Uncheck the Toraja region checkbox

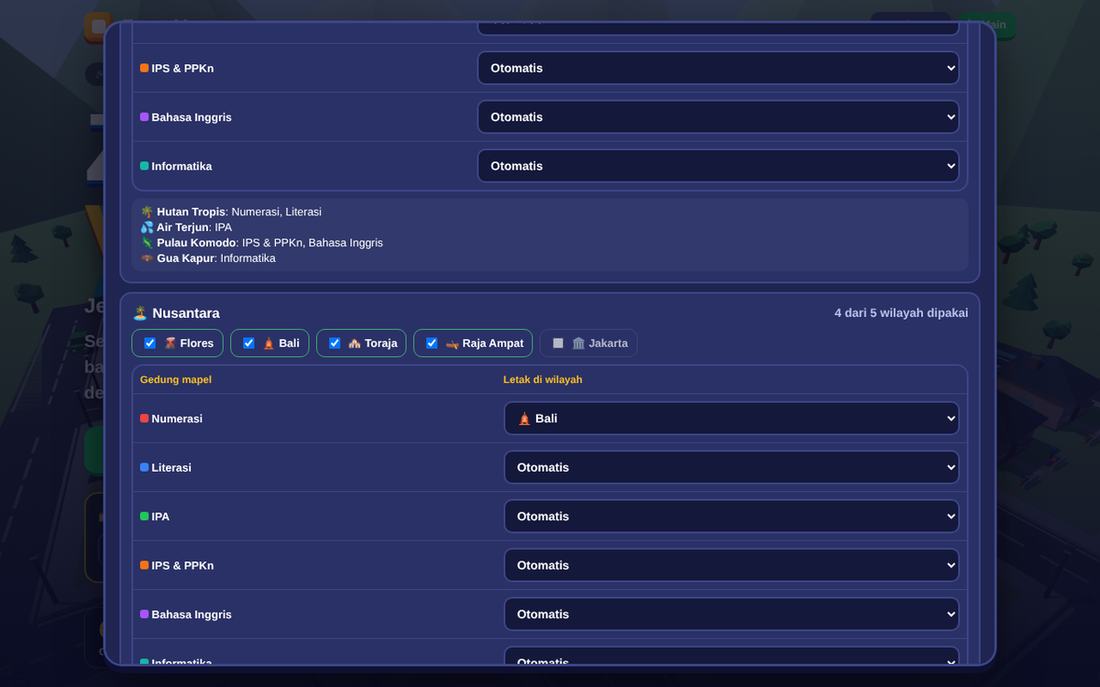coord(335,343)
